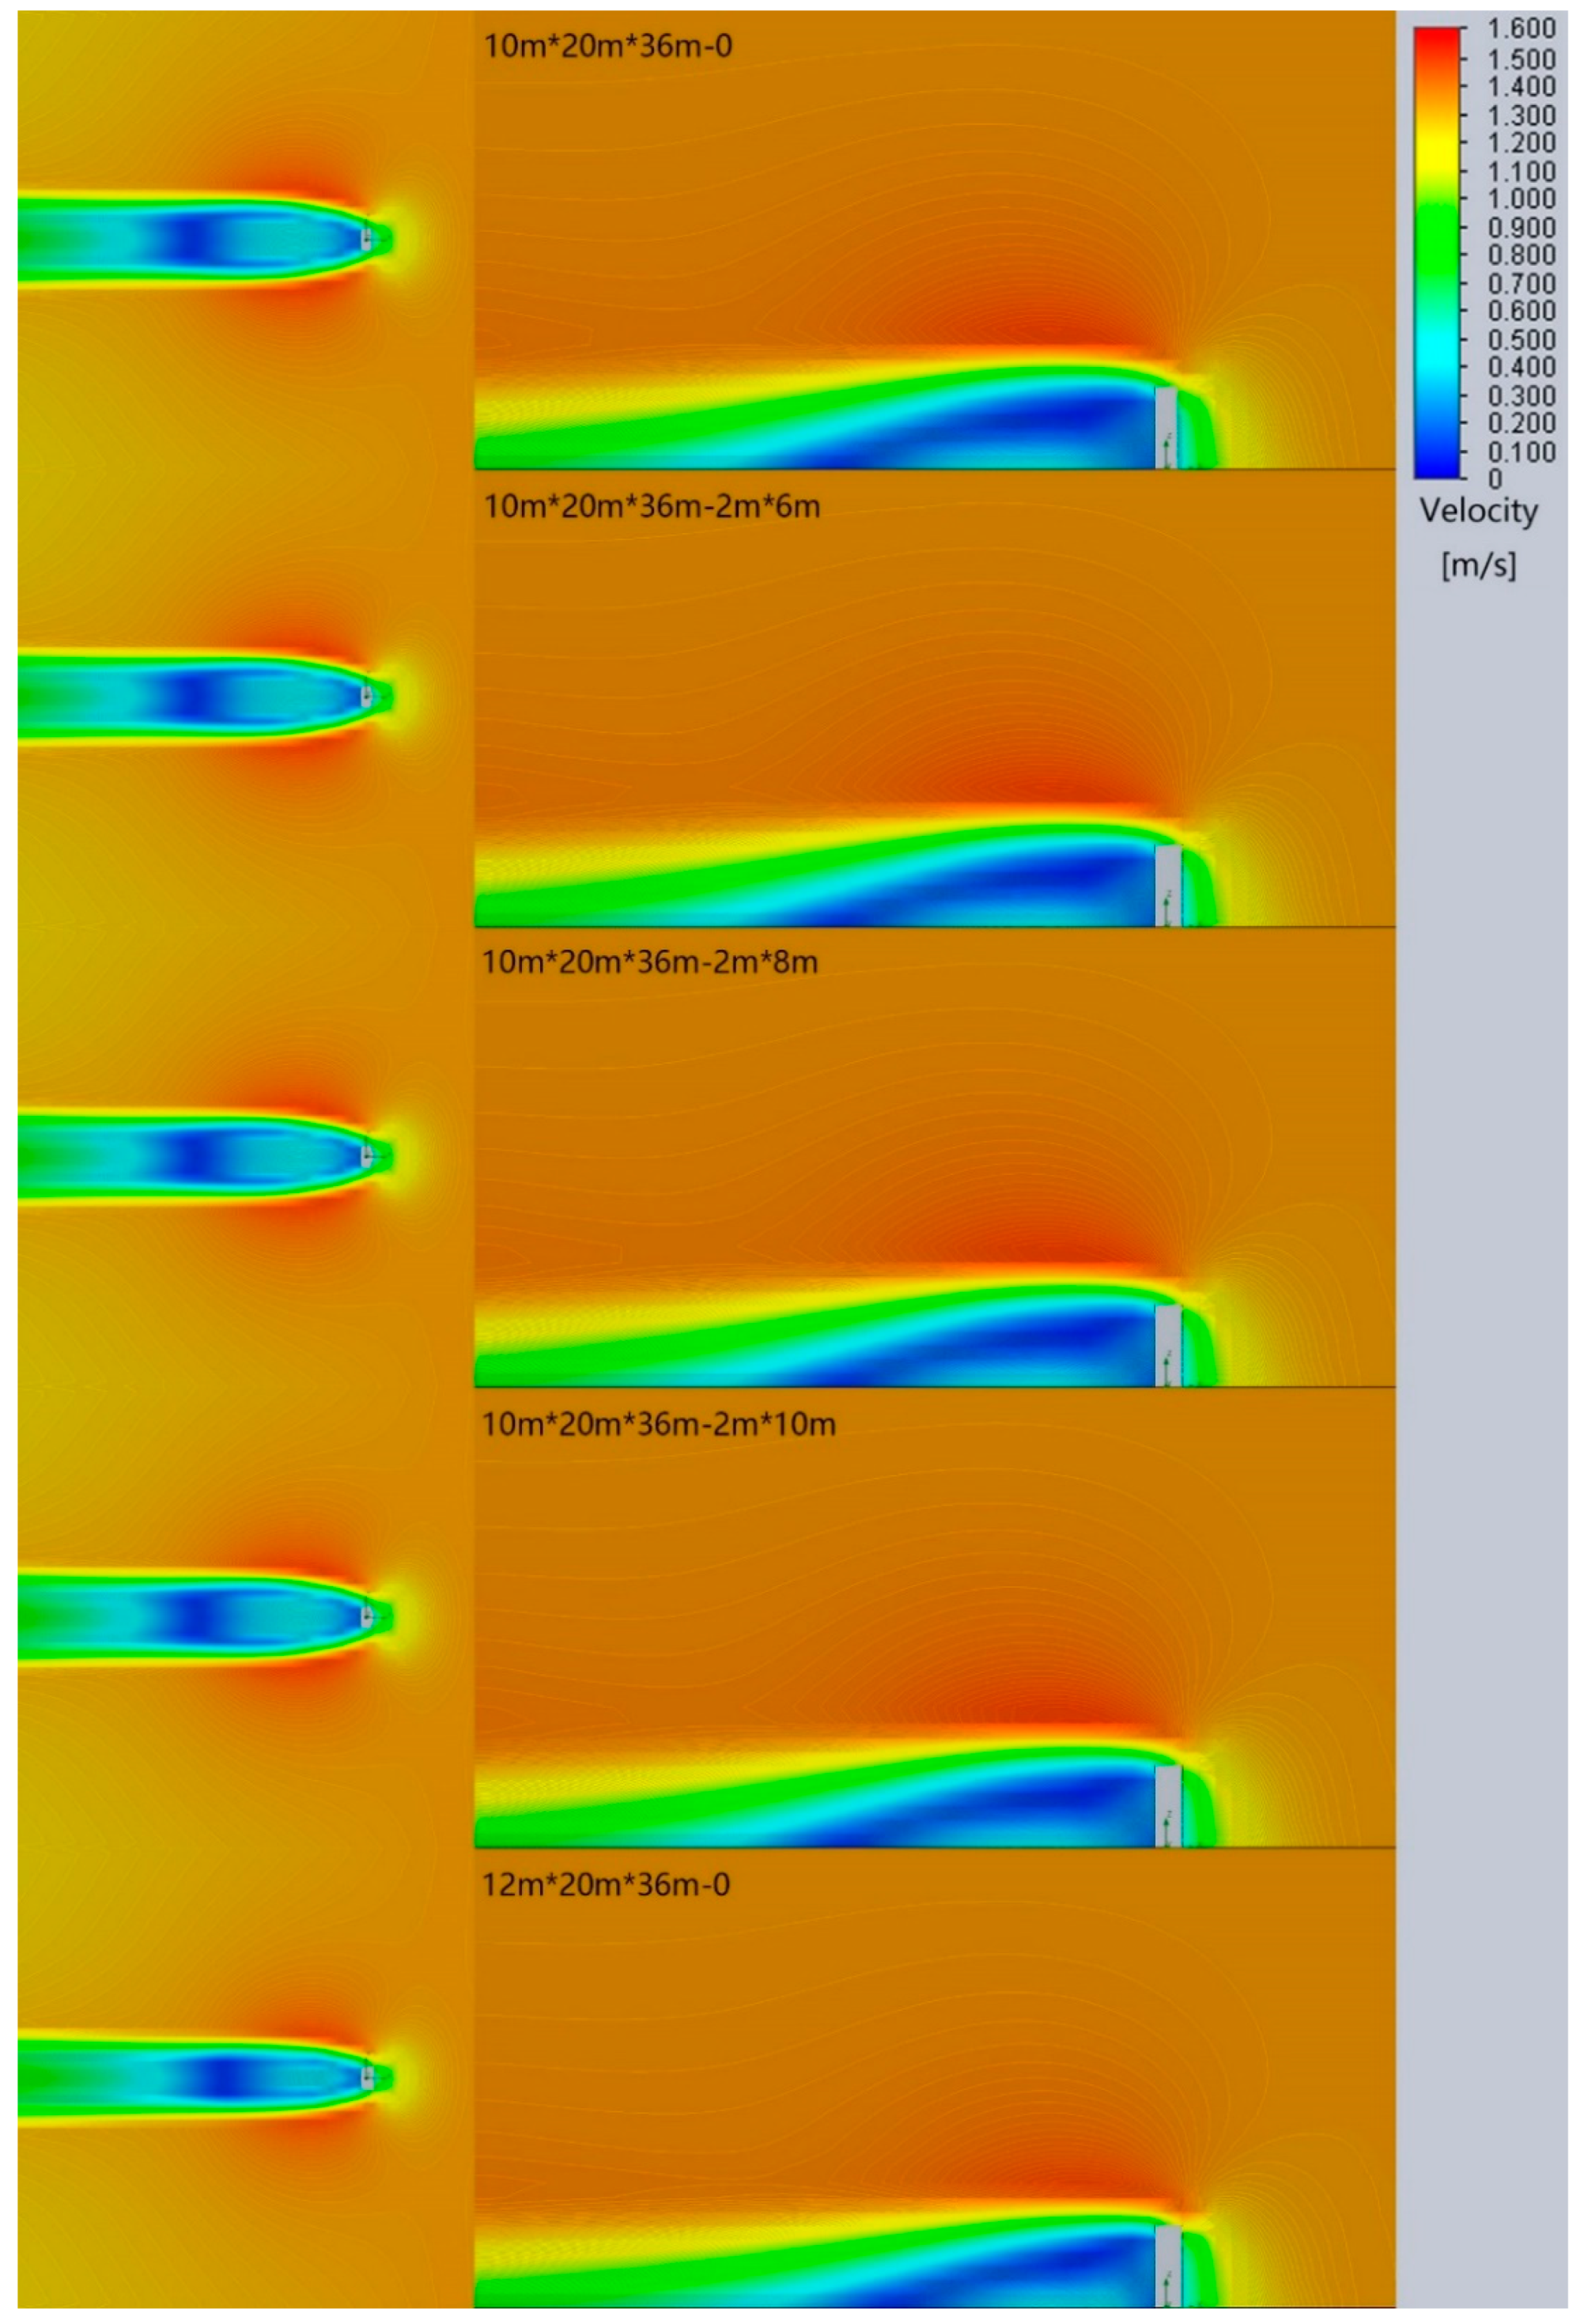This screenshot has width=1584, height=2324.
Task: Click the gray building in the 12m*20m*36m-0 panel
Action: click(x=1167, y=2266)
